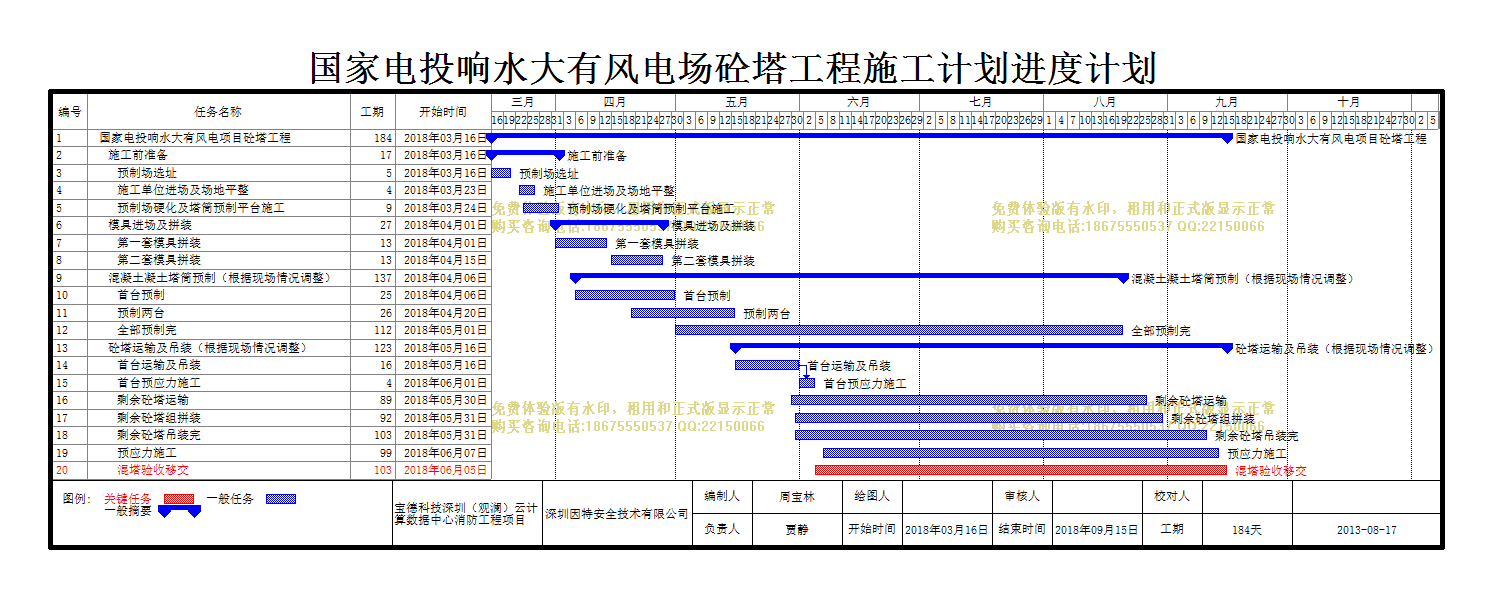Click the 开始时间 column header
This screenshot has width=1491, height=596.
443,112
